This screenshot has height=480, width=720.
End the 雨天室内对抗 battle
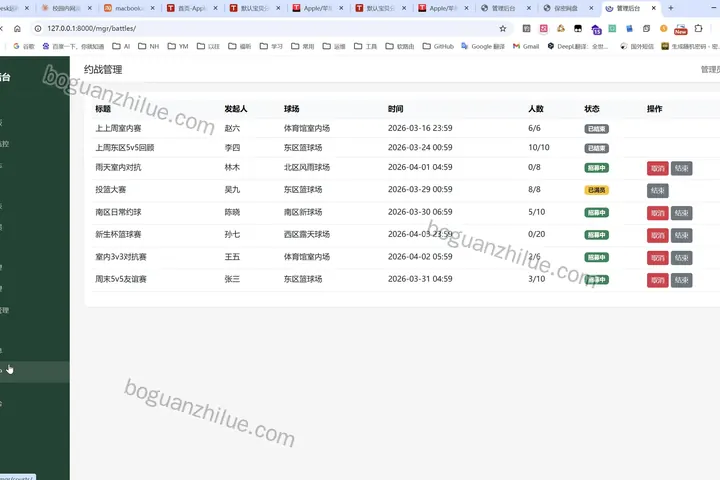[681, 168]
